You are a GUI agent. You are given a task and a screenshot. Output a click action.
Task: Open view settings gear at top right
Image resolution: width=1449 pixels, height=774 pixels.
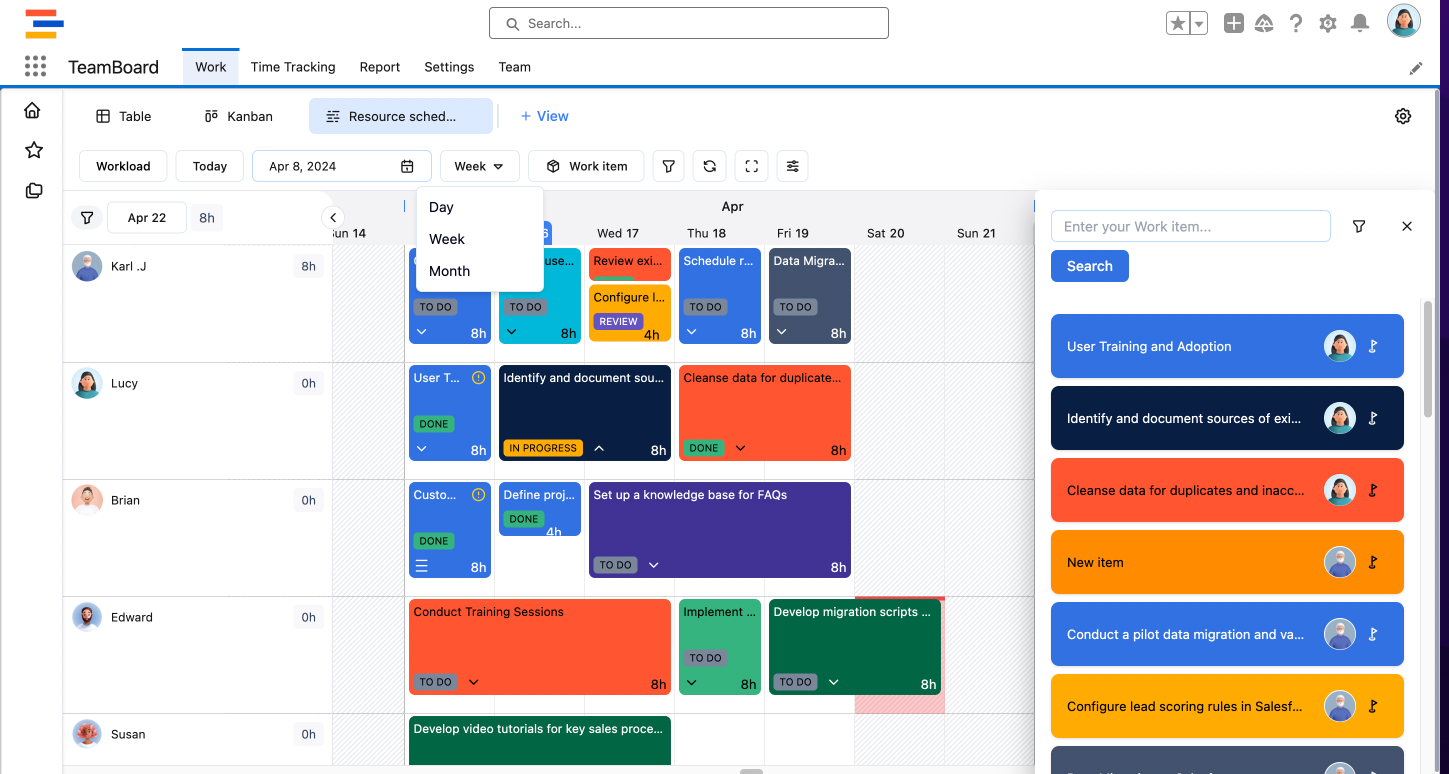1402,116
